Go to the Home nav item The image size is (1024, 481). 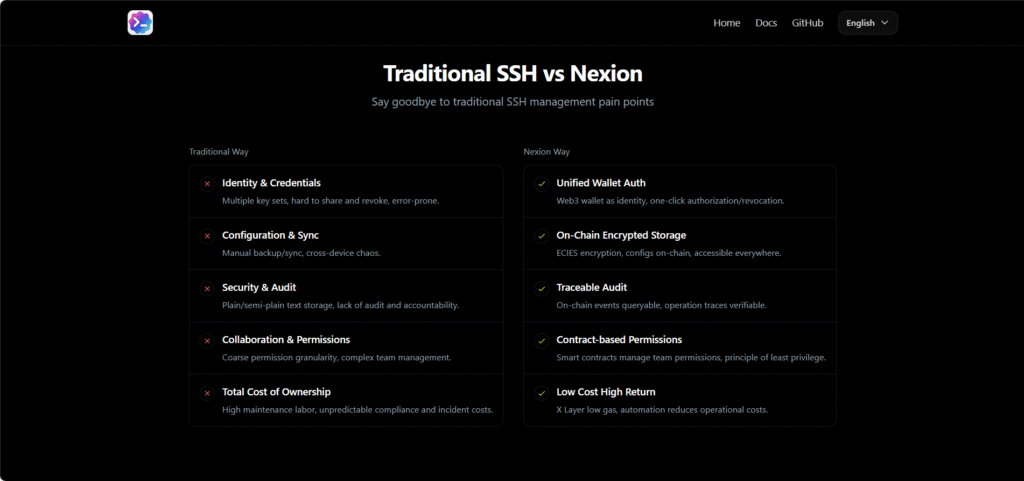[727, 23]
